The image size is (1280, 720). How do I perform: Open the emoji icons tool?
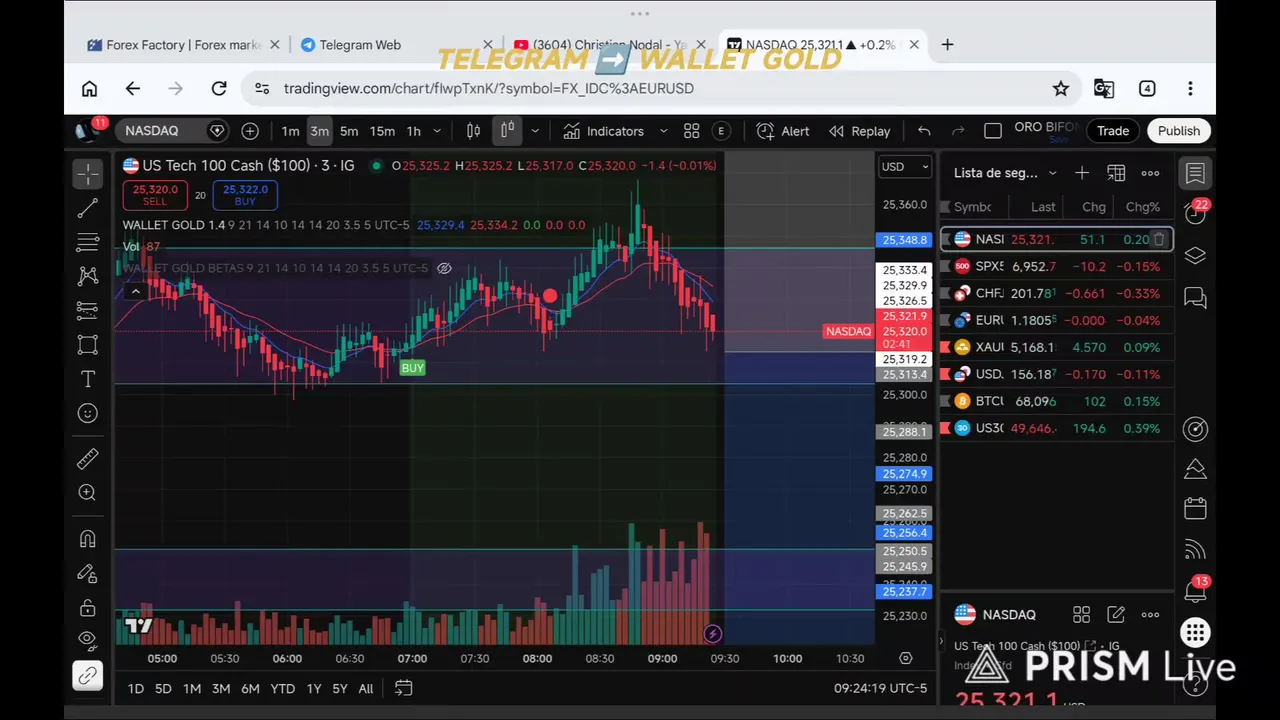[x=88, y=413]
